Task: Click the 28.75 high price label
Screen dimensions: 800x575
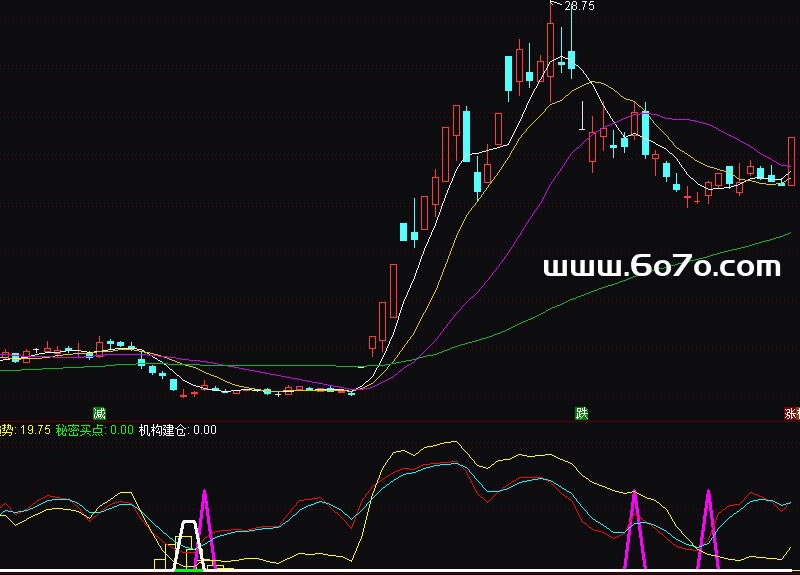Action: tap(580, 6)
